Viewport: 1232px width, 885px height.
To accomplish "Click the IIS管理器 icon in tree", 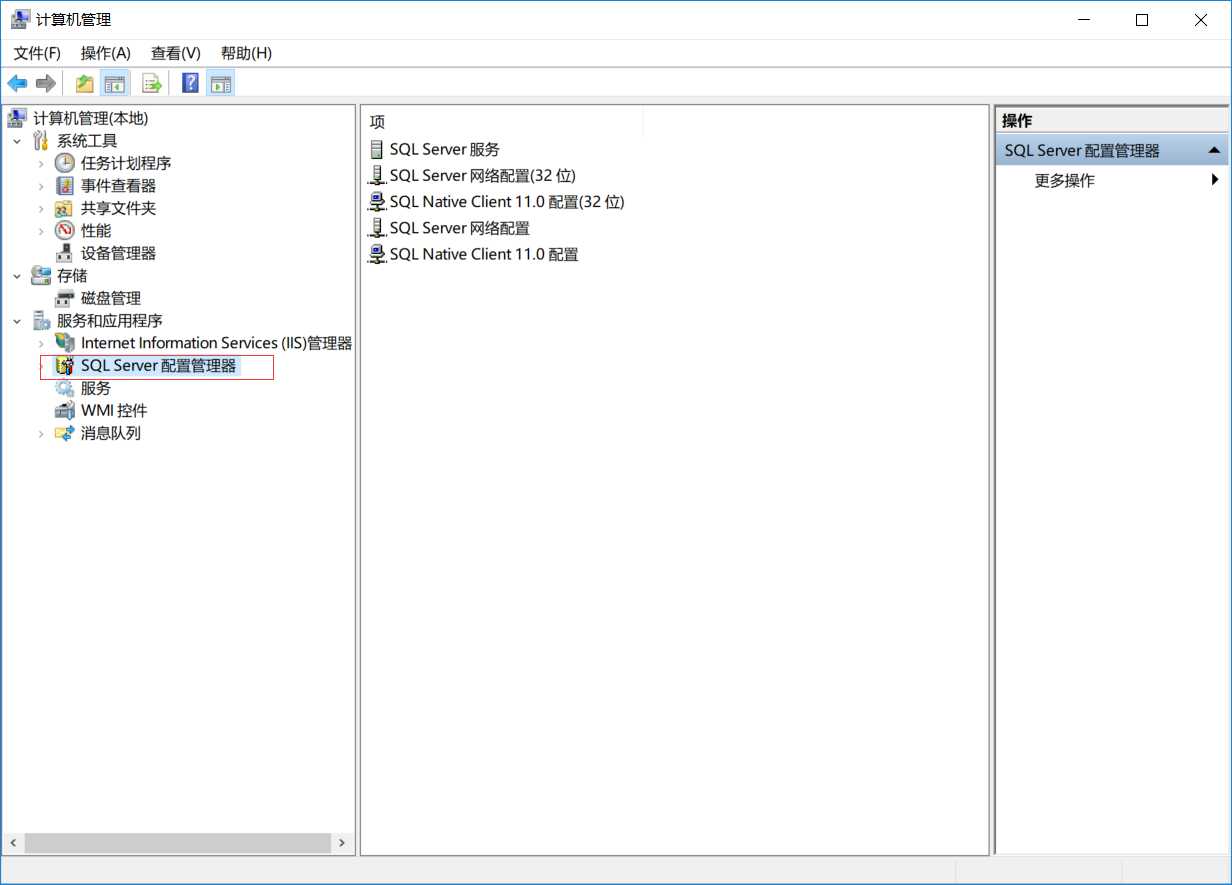I will click(x=65, y=343).
